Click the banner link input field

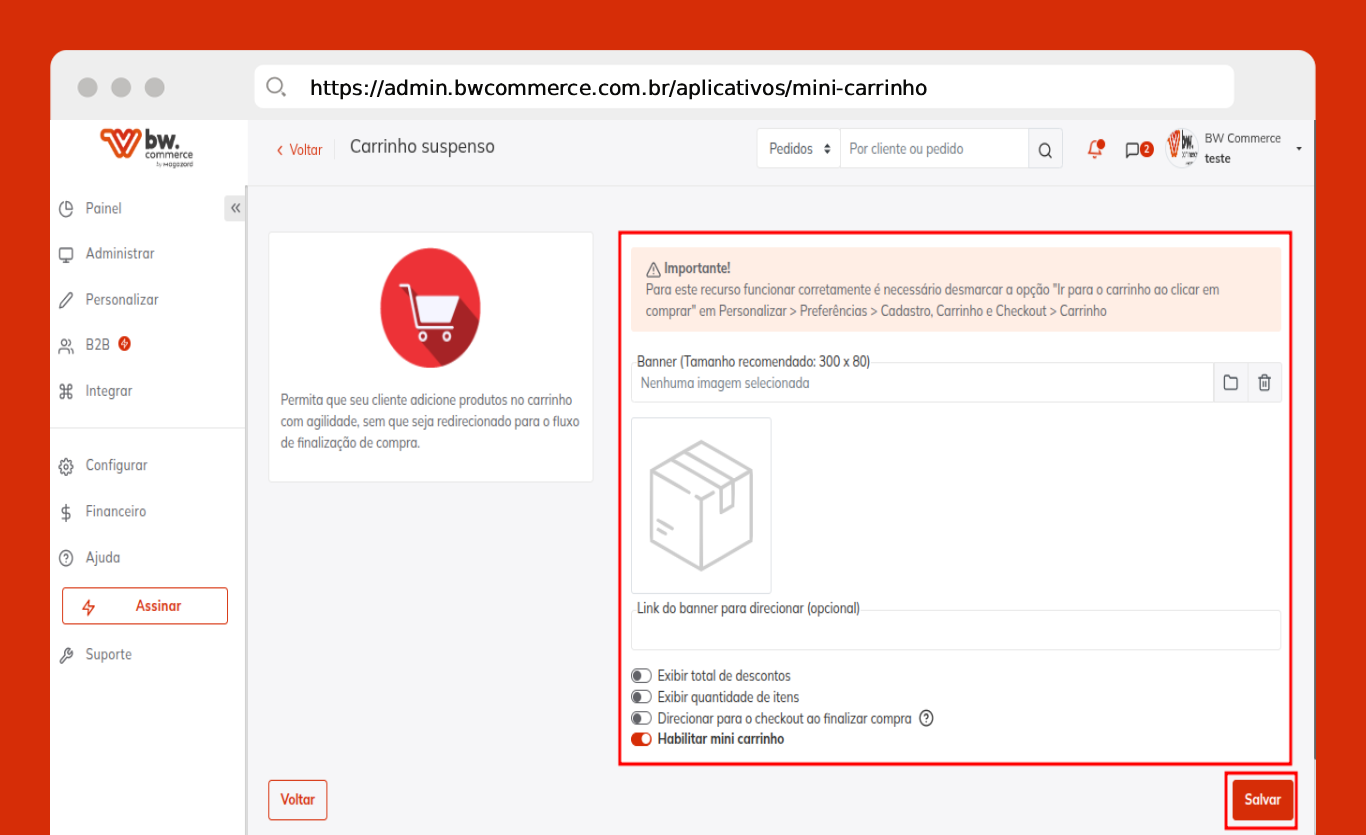click(x=955, y=632)
